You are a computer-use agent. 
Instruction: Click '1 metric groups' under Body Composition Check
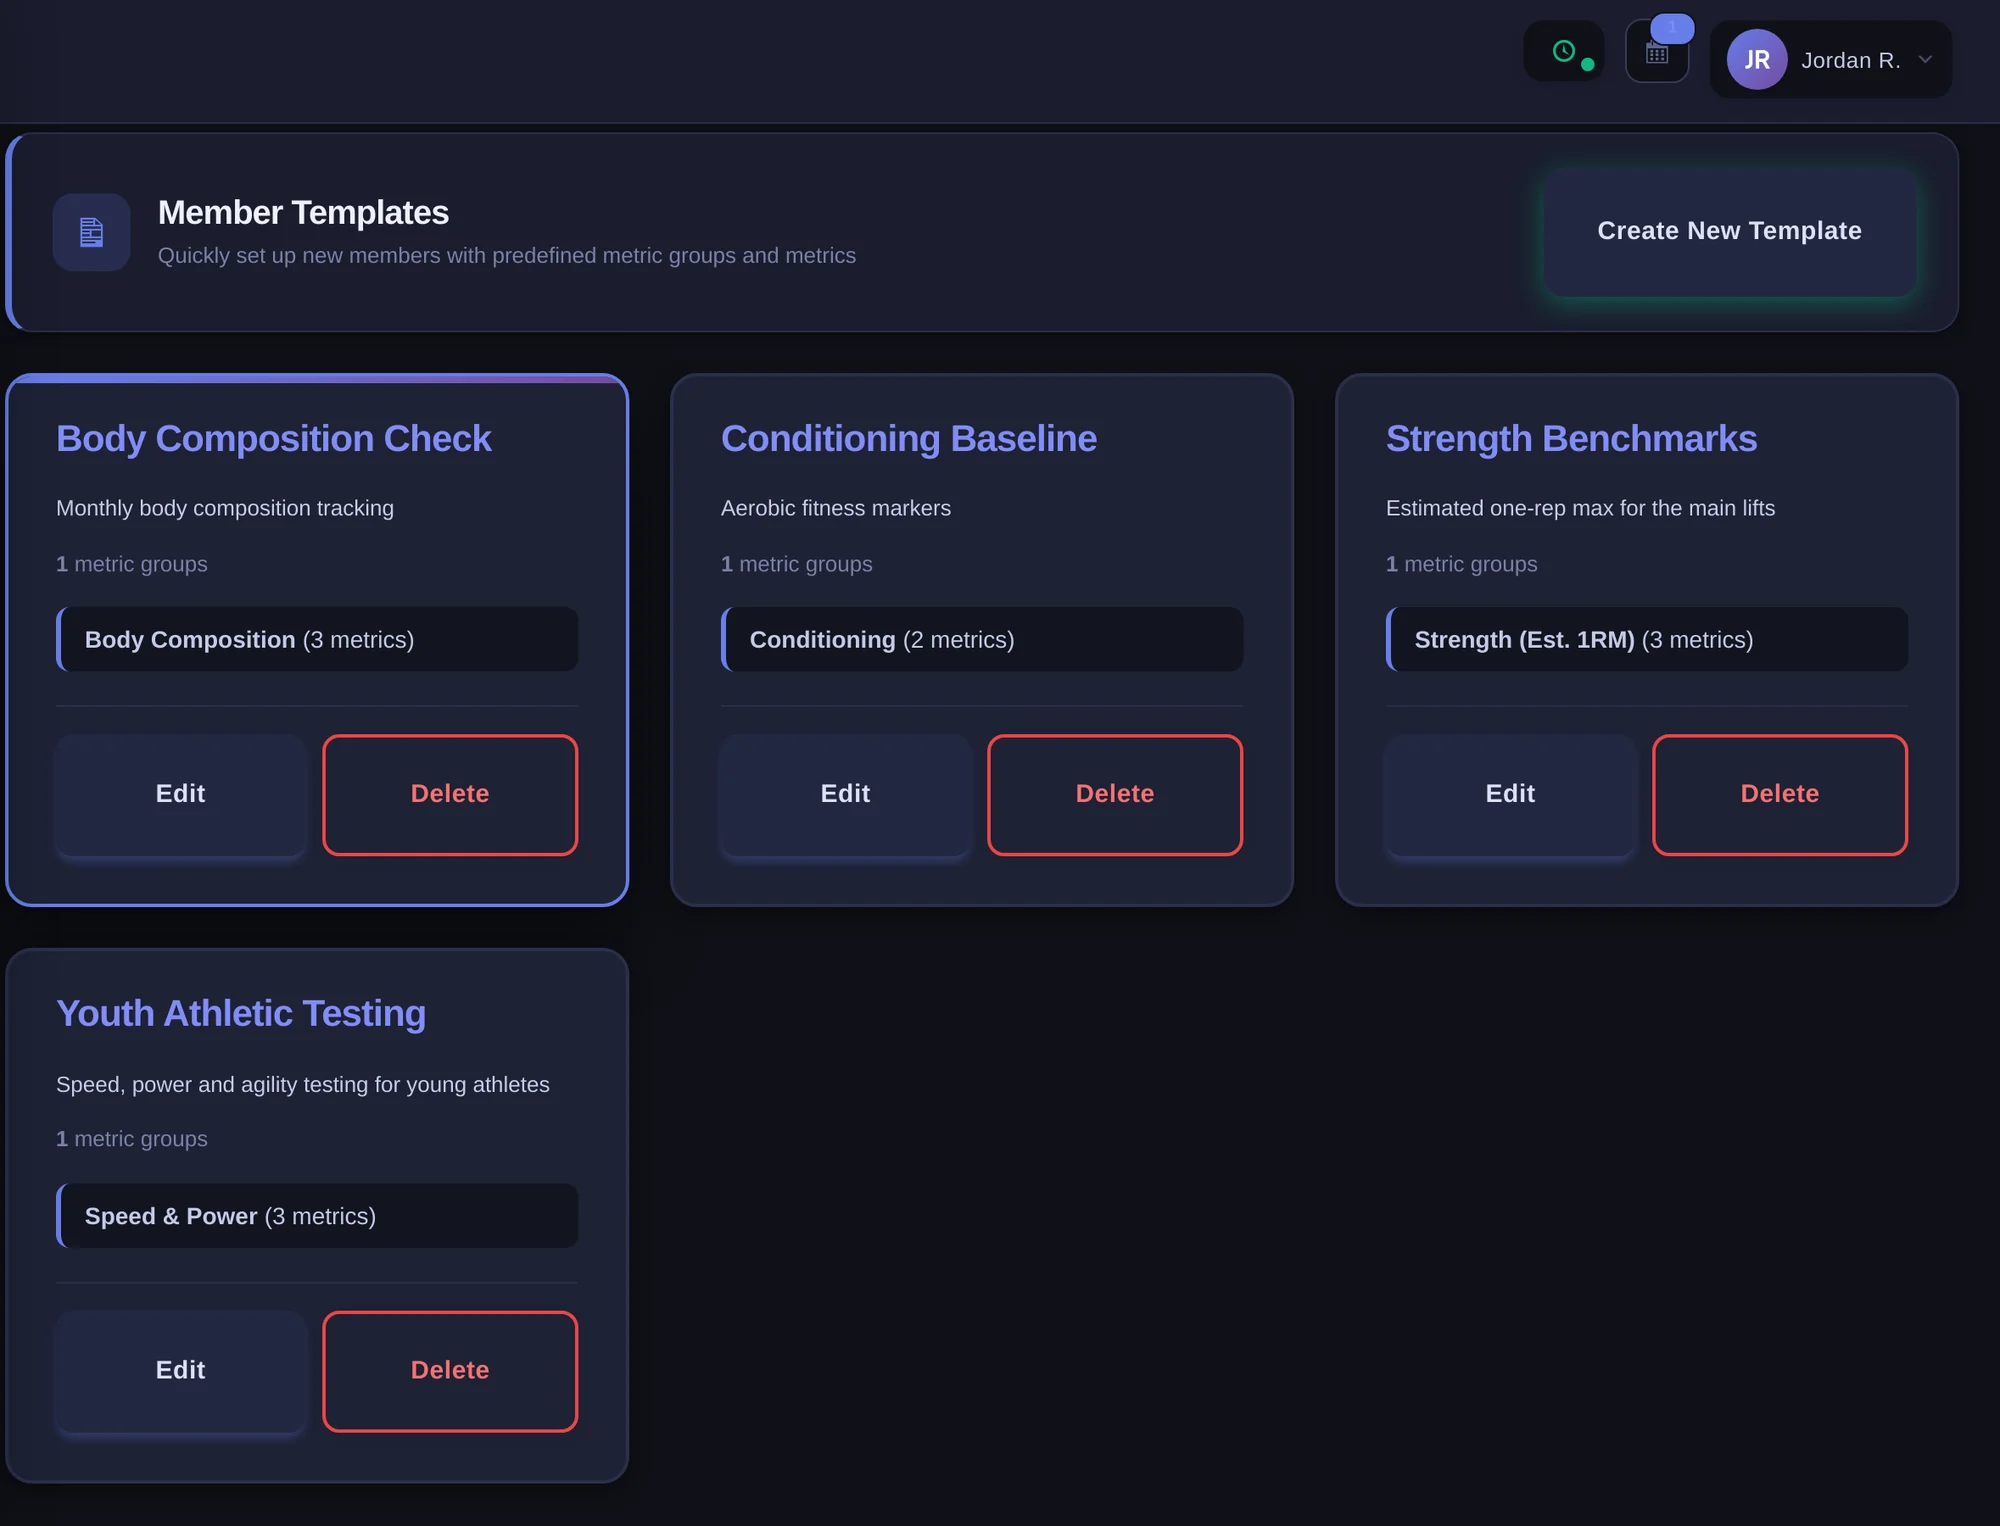pos(132,564)
